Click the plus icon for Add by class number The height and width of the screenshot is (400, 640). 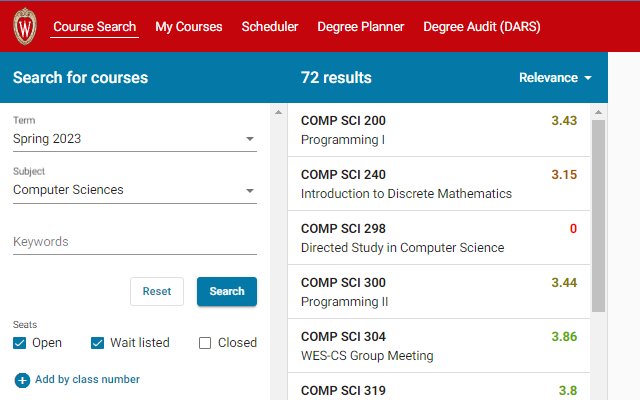[22, 380]
